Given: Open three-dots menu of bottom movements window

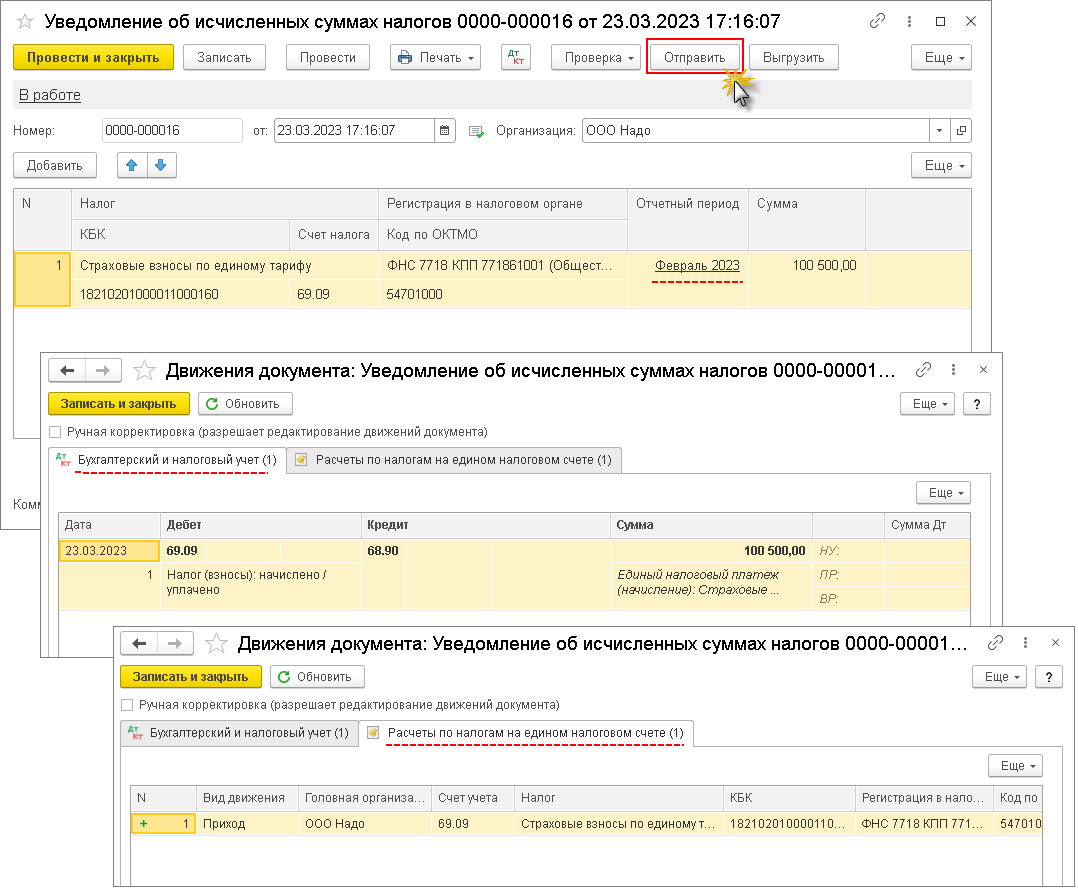Looking at the screenshot, I should [1025, 643].
